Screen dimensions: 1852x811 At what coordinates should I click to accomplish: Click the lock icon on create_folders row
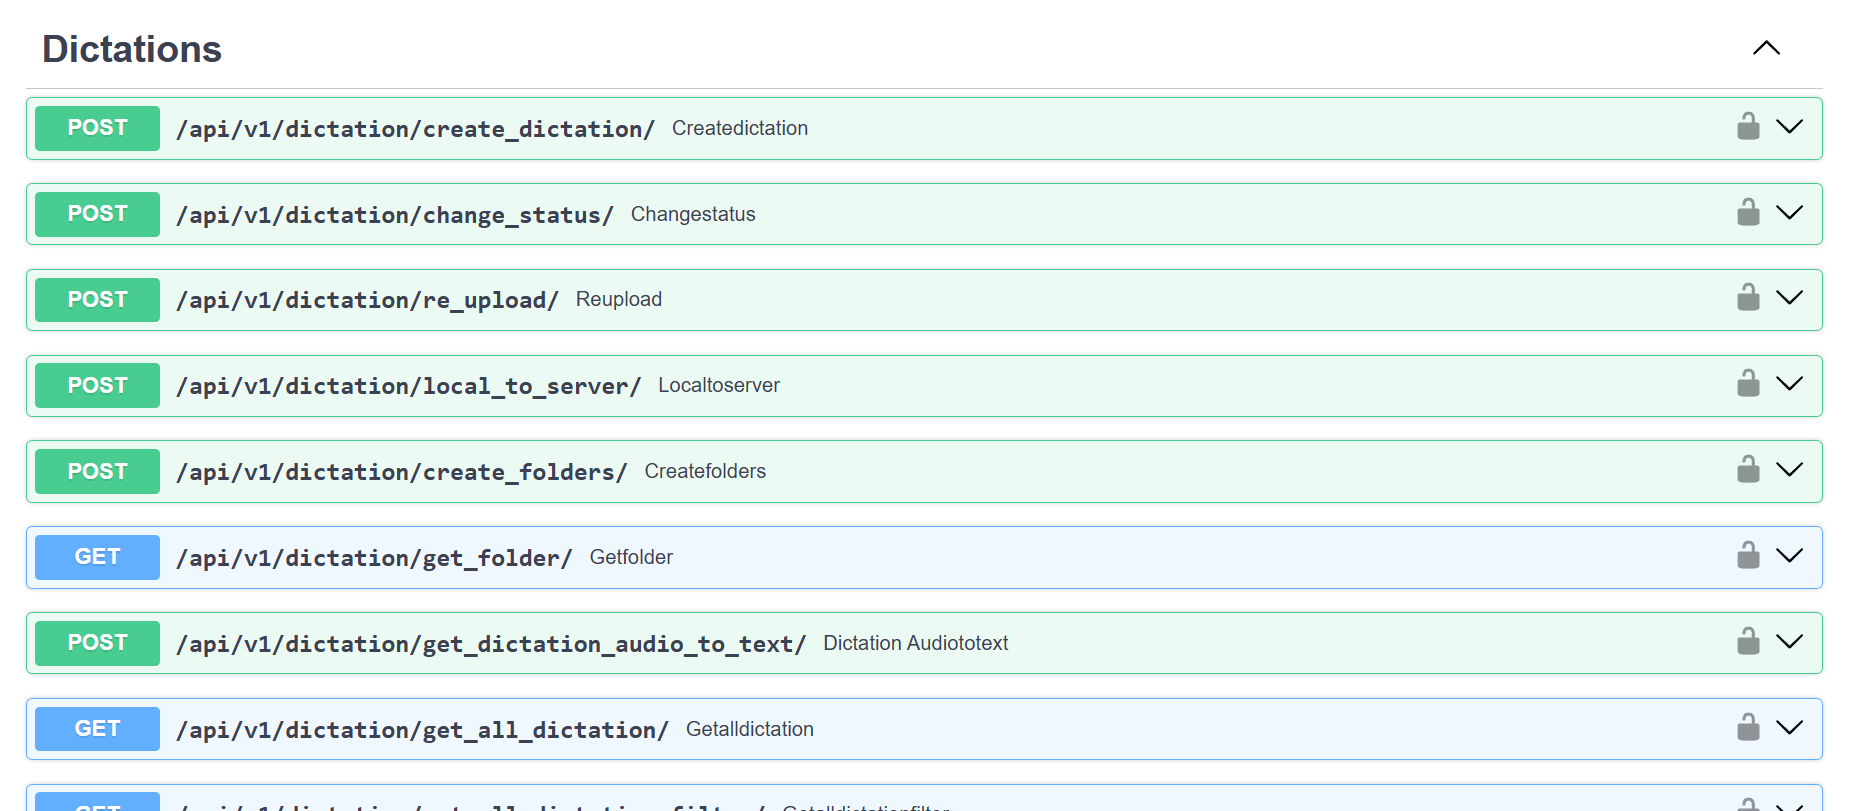(x=1748, y=470)
